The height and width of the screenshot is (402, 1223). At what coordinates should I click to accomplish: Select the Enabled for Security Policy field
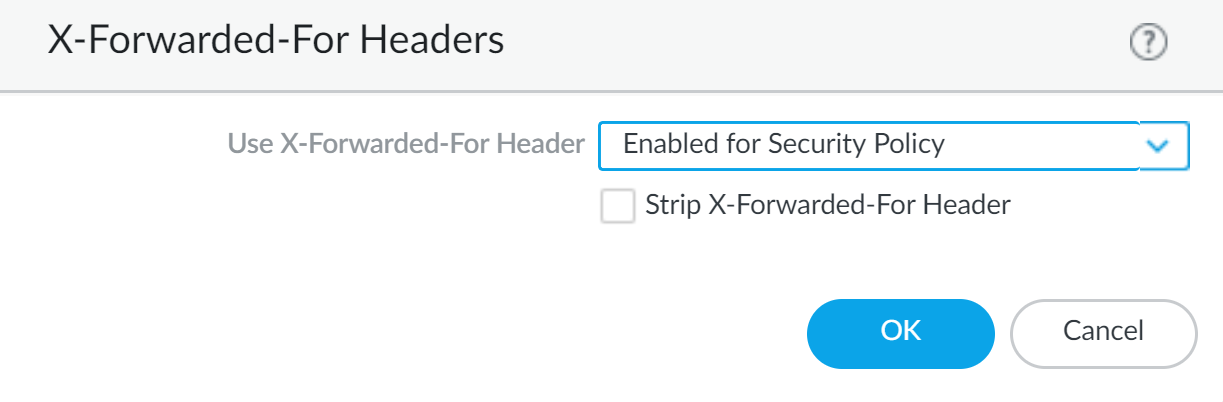coord(867,146)
